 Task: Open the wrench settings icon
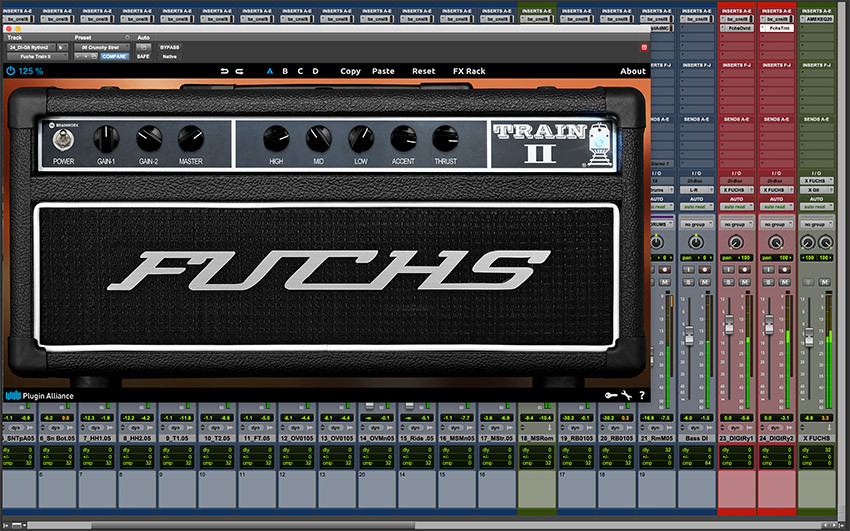coord(626,396)
